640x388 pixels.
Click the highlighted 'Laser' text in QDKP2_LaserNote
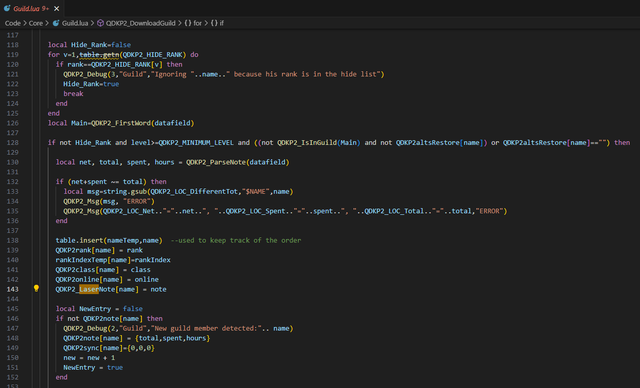[x=89, y=289]
